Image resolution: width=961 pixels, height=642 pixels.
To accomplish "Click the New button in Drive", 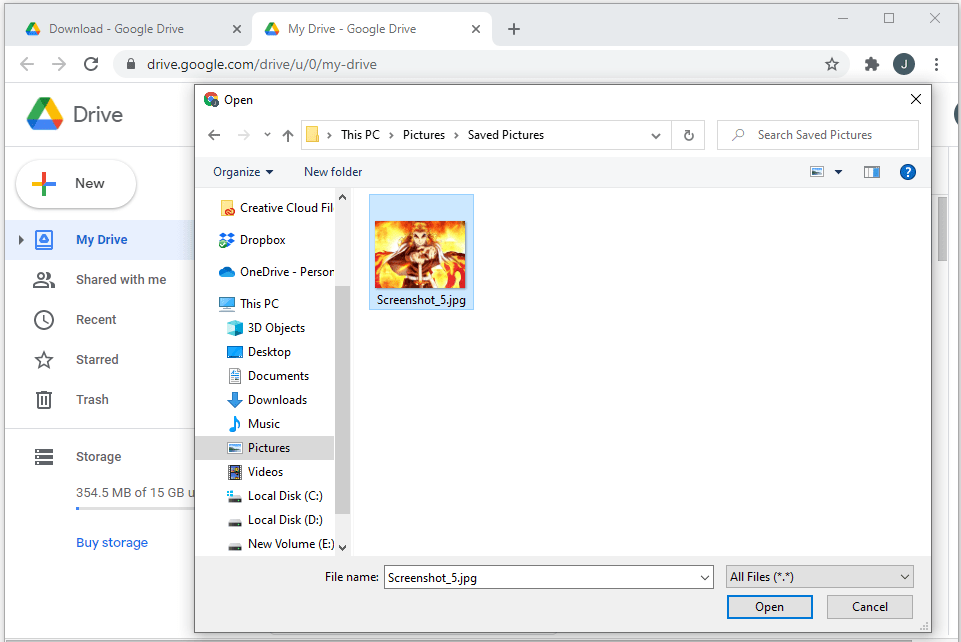I will point(76,184).
